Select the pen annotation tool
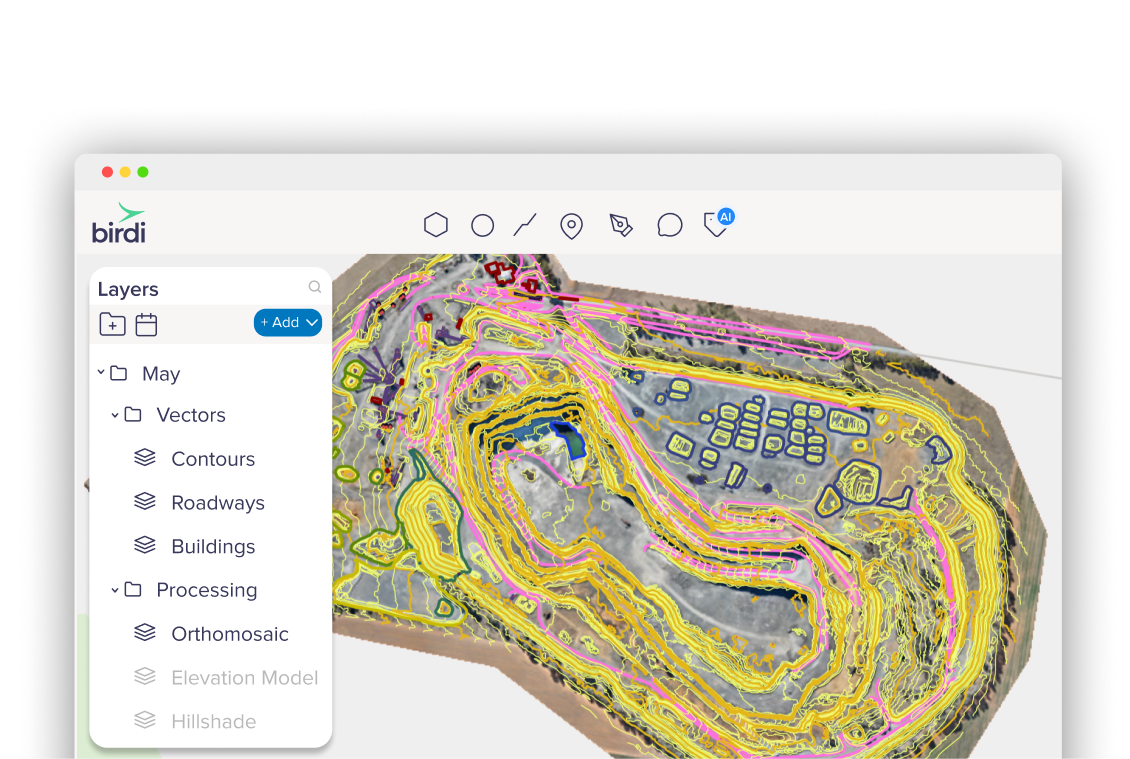Image resolution: width=1130 pixels, height=759 pixels. pyautogui.click(x=620, y=226)
